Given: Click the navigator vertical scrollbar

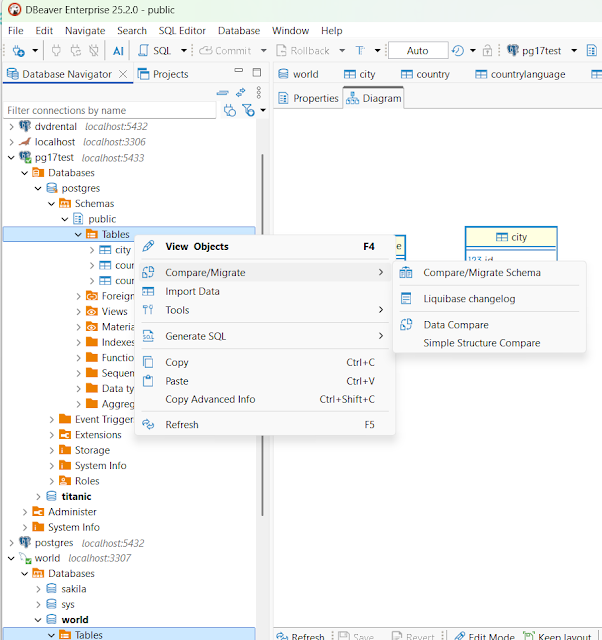Looking at the screenshot, I should pyautogui.click(x=262, y=335).
